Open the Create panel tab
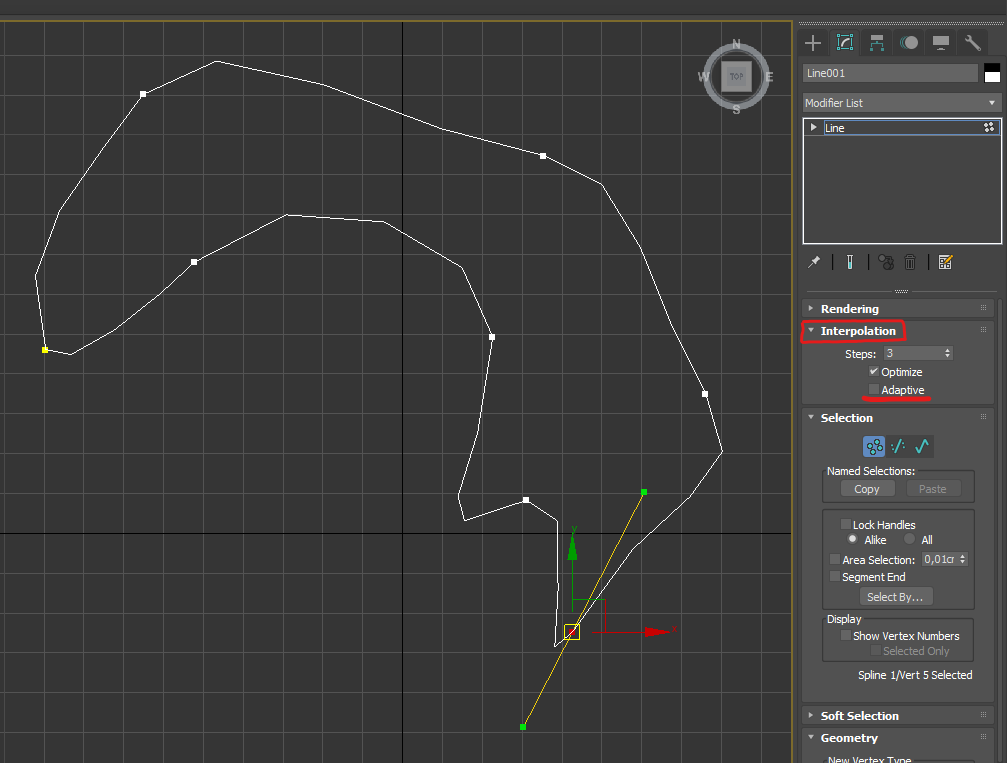The height and width of the screenshot is (763, 1007). coord(813,42)
